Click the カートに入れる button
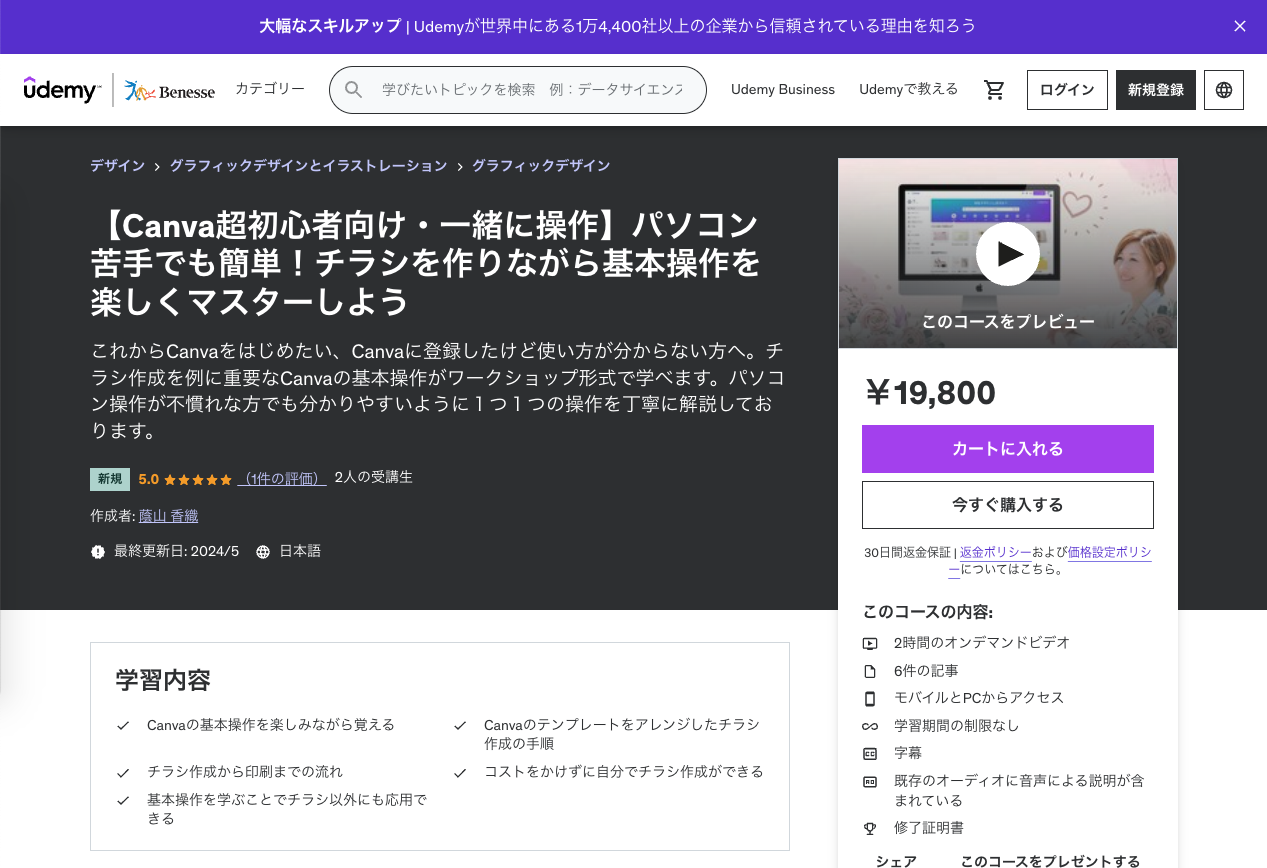1267x868 pixels. pyautogui.click(x=1007, y=449)
